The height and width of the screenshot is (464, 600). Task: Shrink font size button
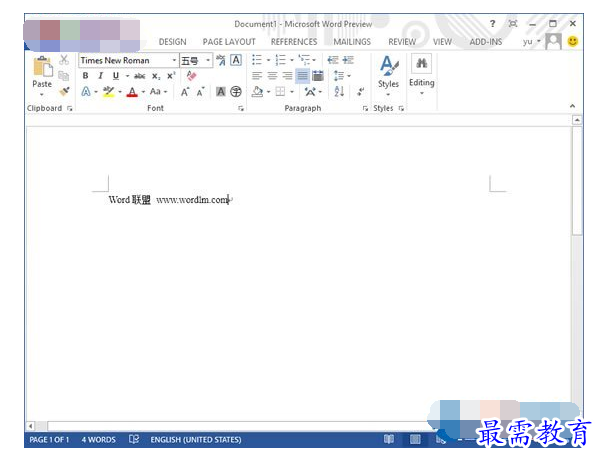point(201,92)
